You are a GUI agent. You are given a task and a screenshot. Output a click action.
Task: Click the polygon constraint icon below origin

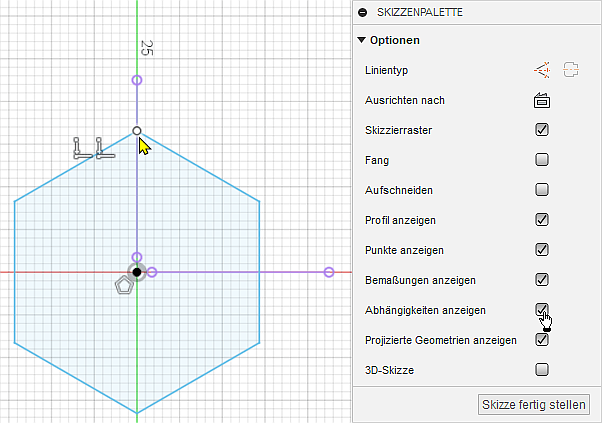[x=124, y=286]
